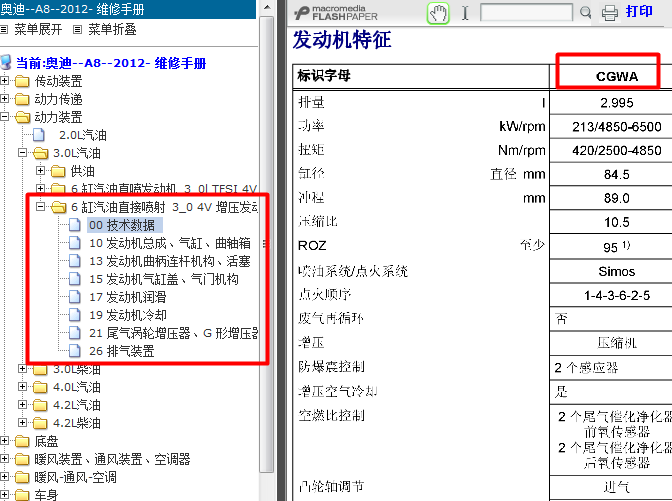Click the folder icon of 传动装置

pos(22,81)
